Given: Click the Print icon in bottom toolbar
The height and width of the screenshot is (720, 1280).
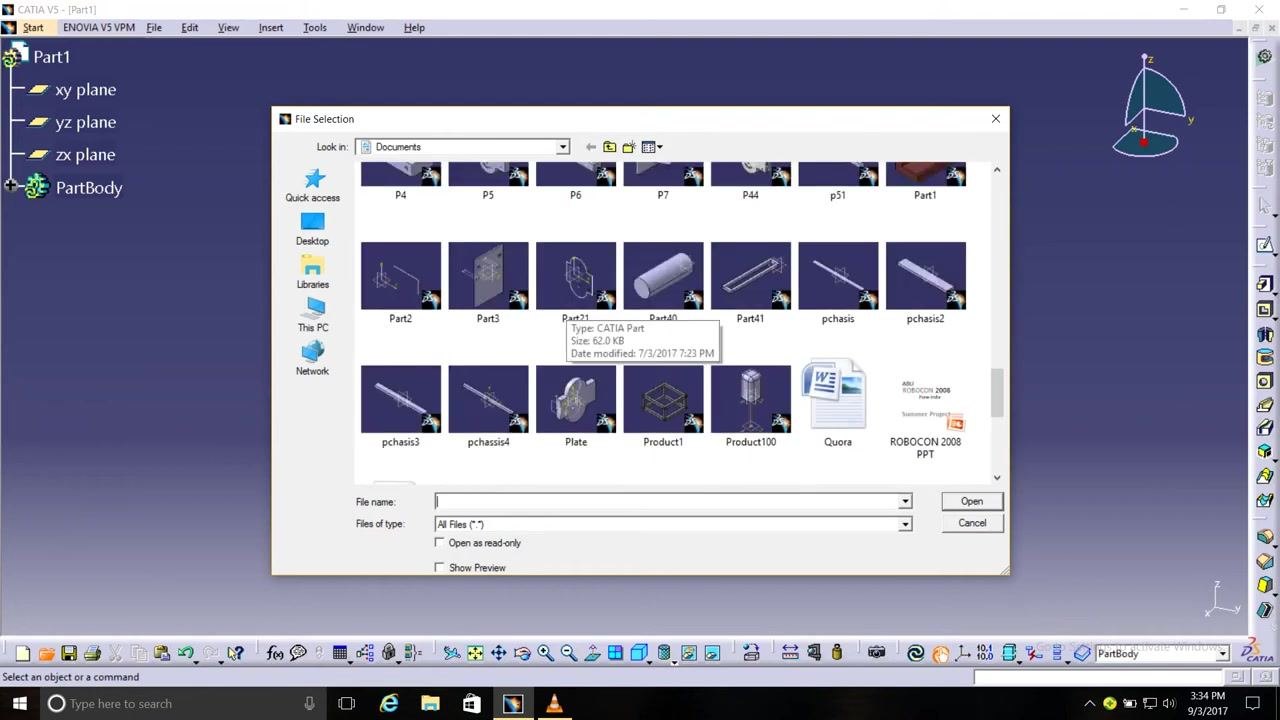Looking at the screenshot, I should [x=92, y=653].
